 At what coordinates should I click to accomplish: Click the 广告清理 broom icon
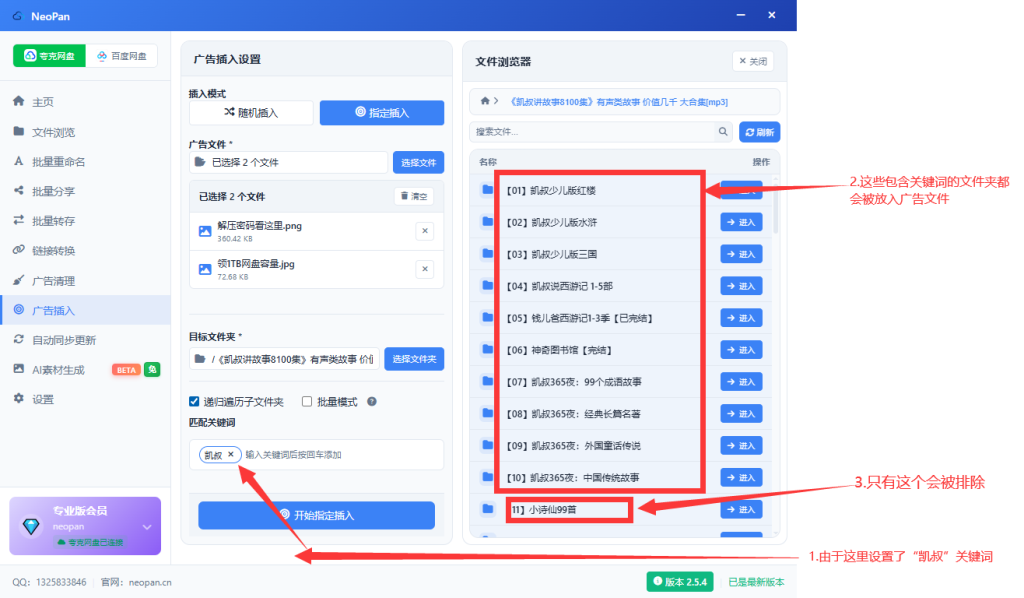pos(18,280)
